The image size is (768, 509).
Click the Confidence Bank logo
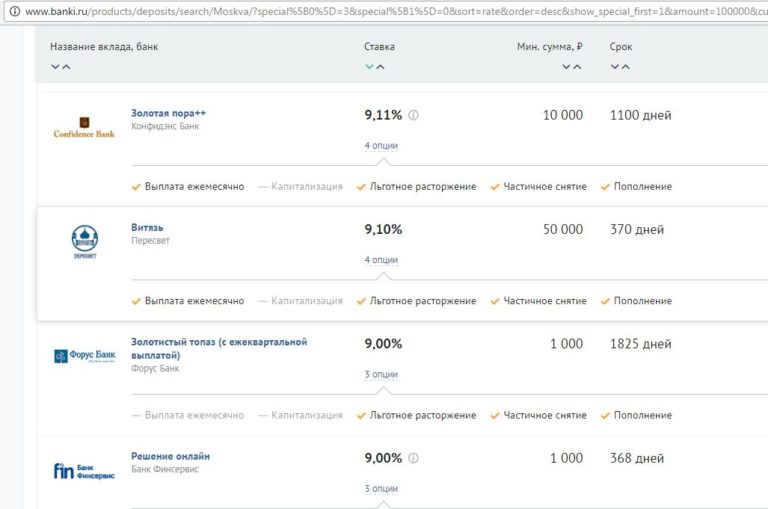[x=84, y=127]
